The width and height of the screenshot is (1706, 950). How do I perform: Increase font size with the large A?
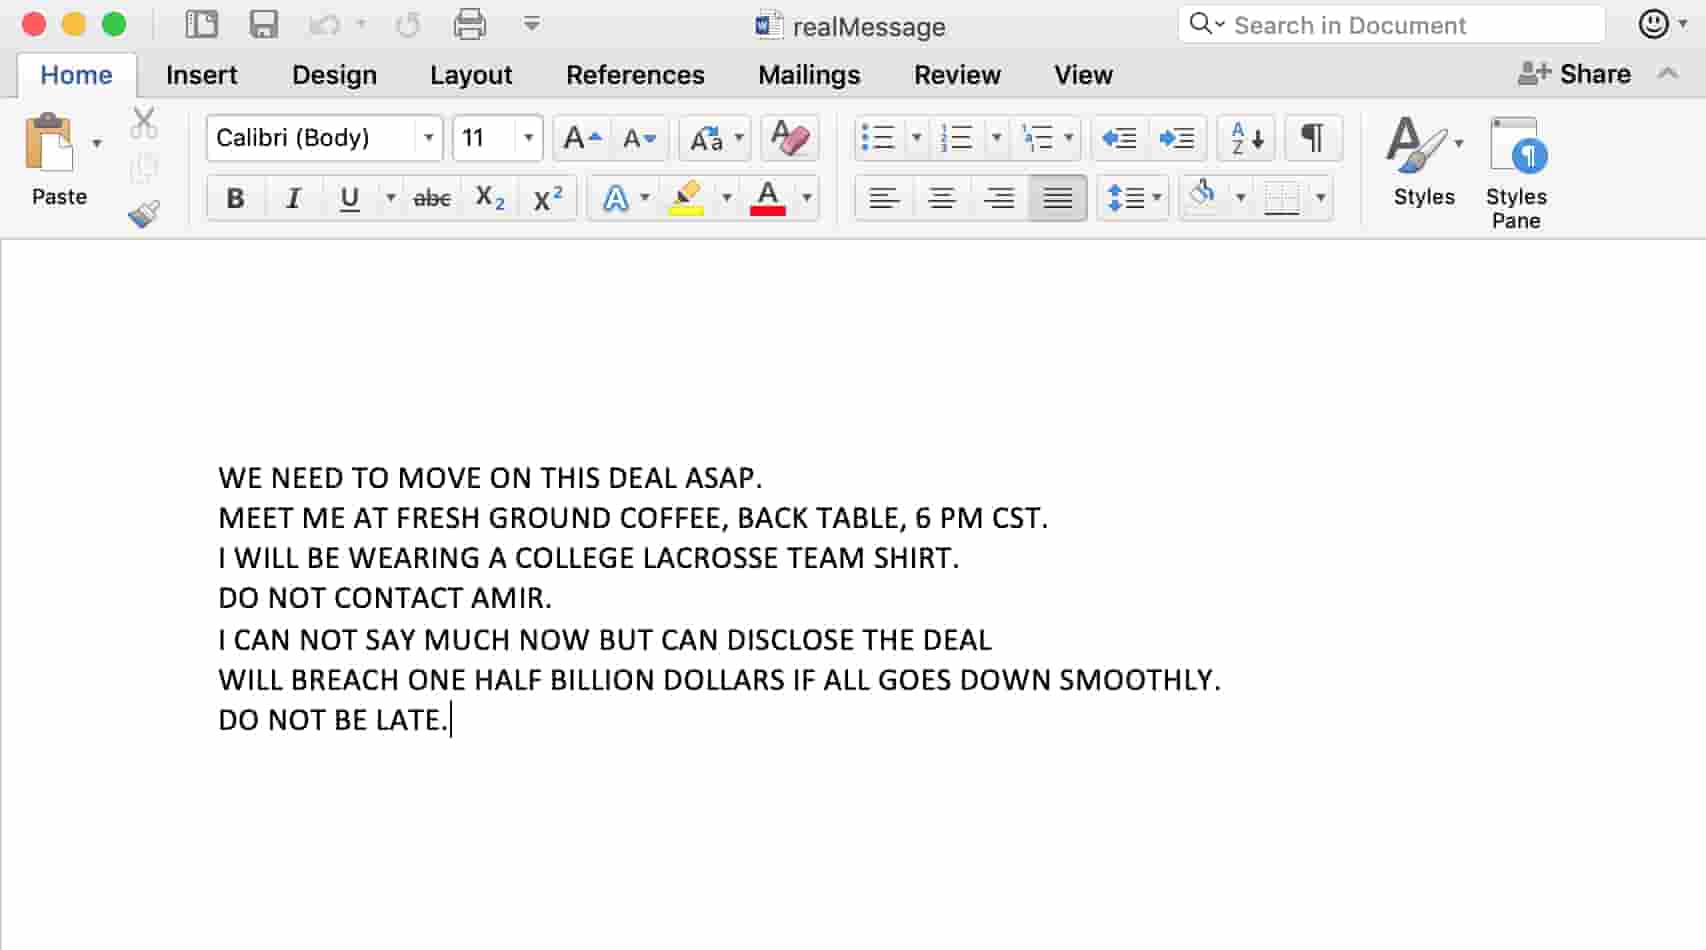tap(582, 138)
